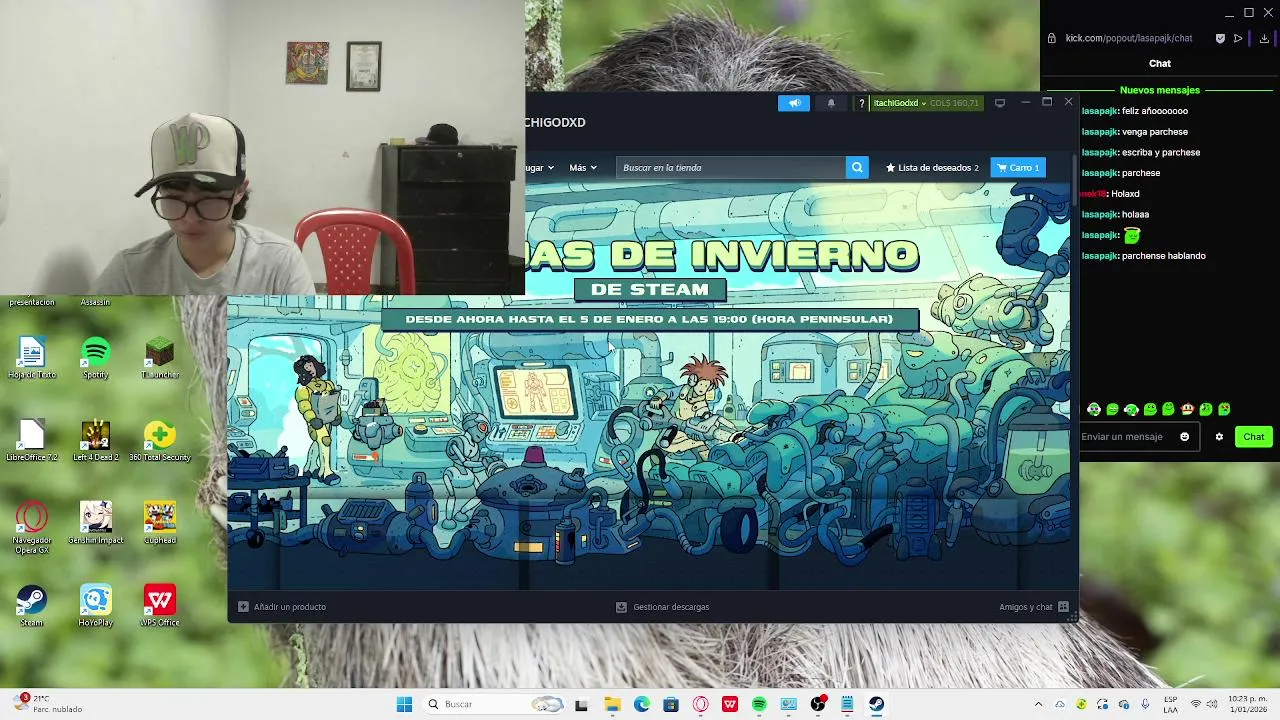The height and width of the screenshot is (720, 1280).
Task: Click the Steam announcements megaphone icon
Action: tap(794, 103)
